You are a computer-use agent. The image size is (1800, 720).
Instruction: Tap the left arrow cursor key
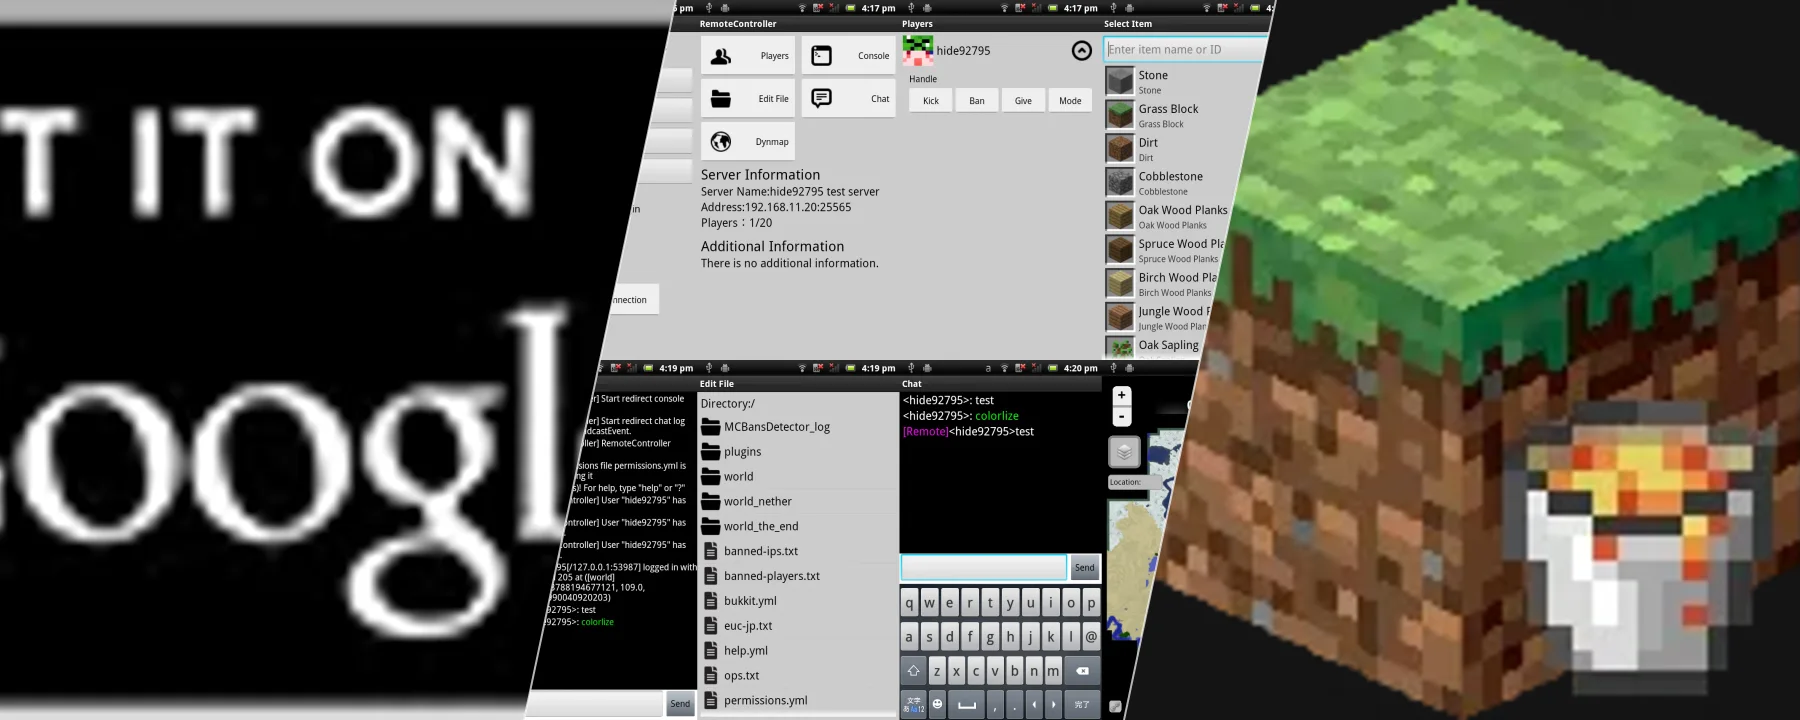[x=1034, y=704]
